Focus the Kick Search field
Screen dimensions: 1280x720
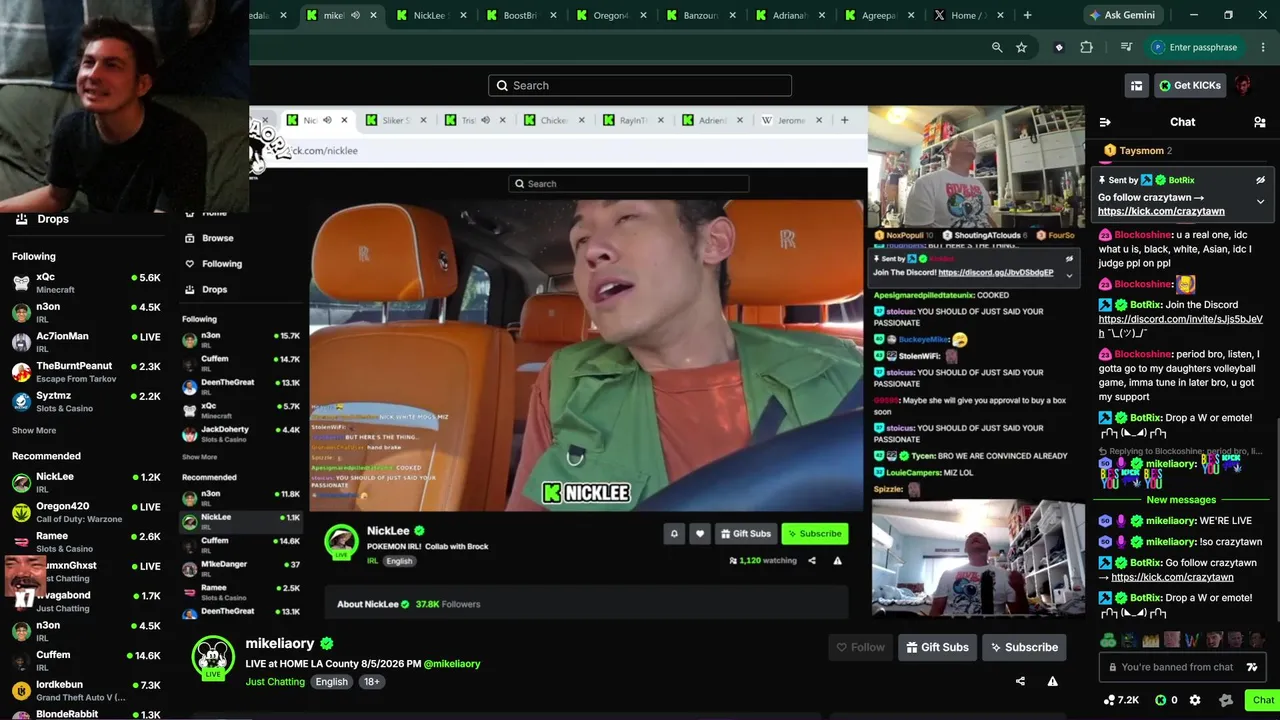coord(640,86)
